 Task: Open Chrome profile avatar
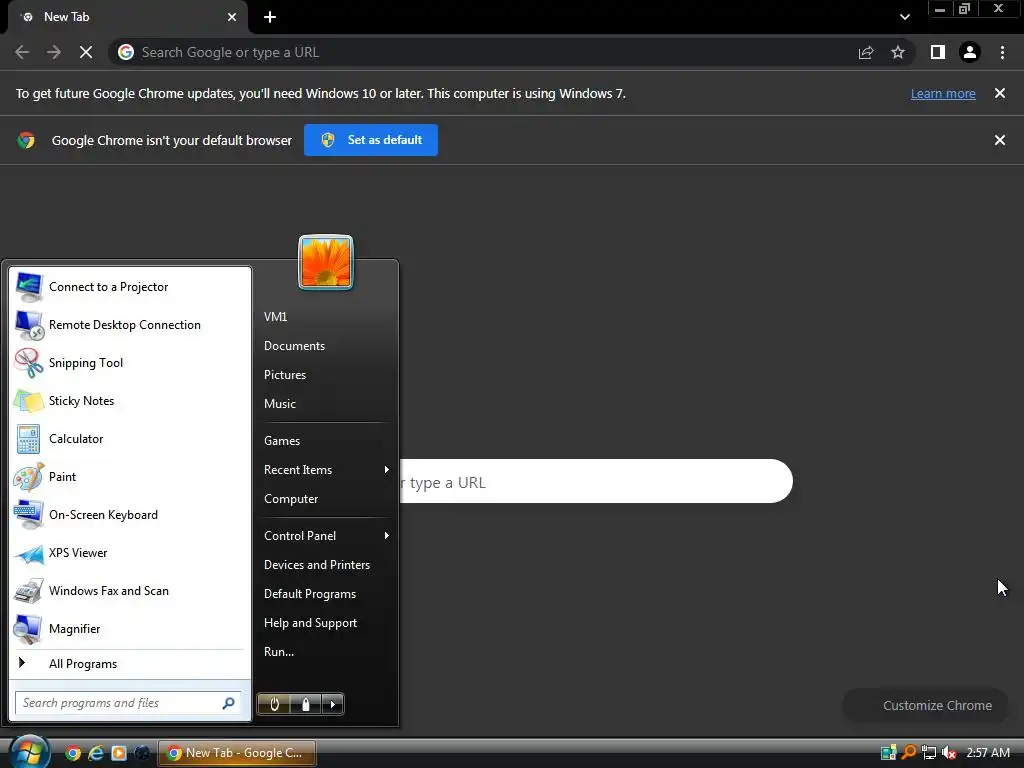coord(970,52)
